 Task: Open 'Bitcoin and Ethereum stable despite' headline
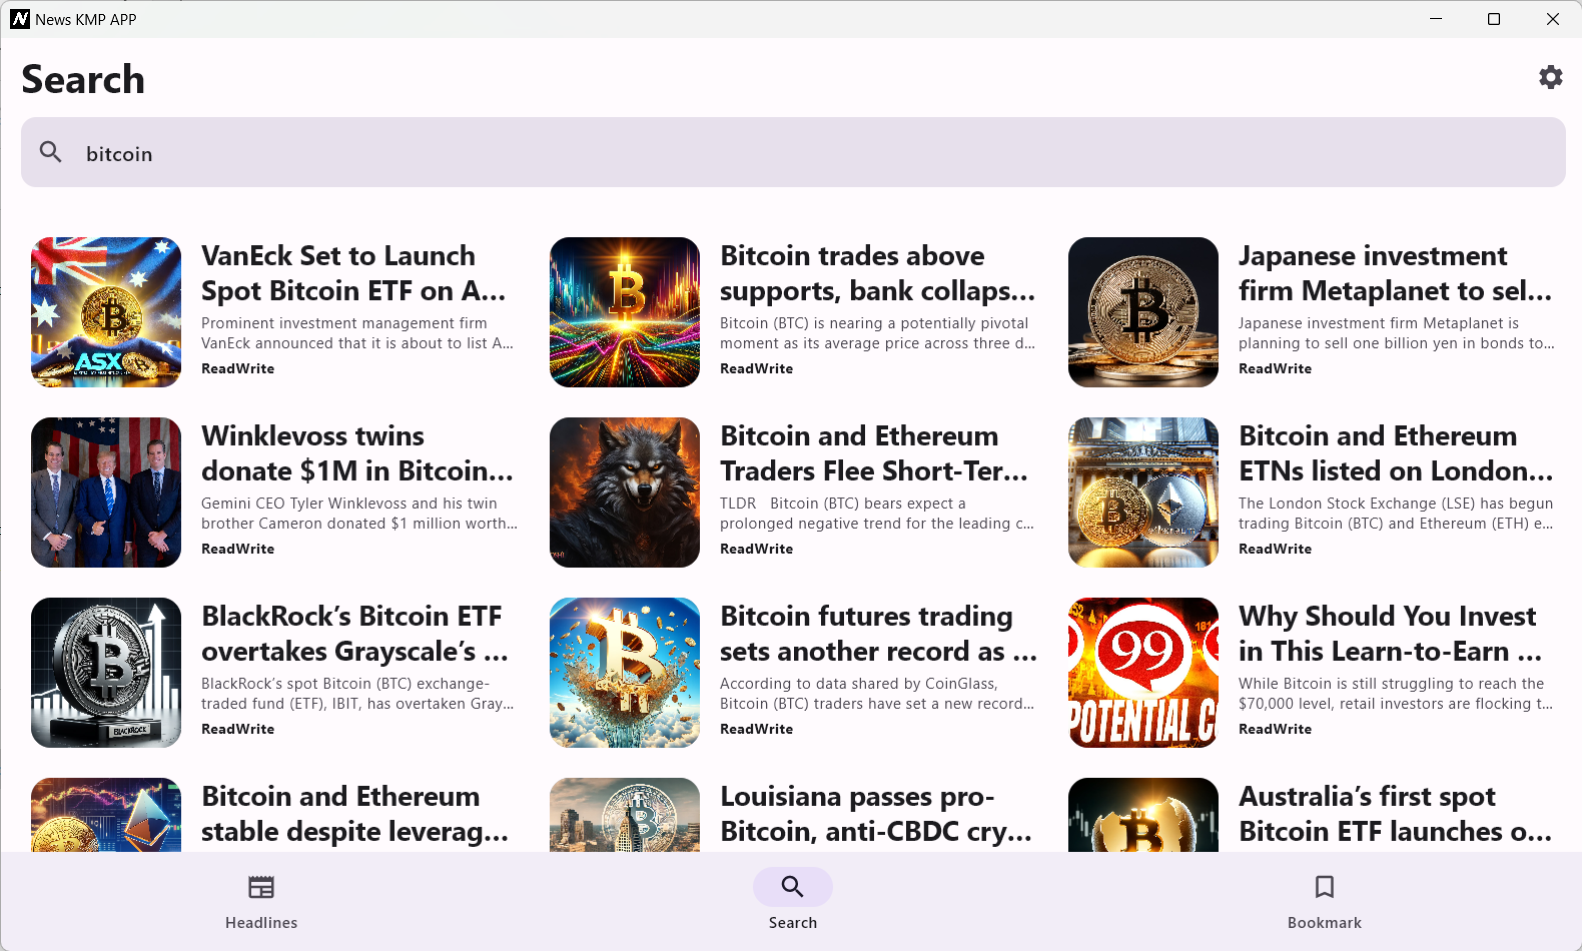pyautogui.click(x=355, y=813)
